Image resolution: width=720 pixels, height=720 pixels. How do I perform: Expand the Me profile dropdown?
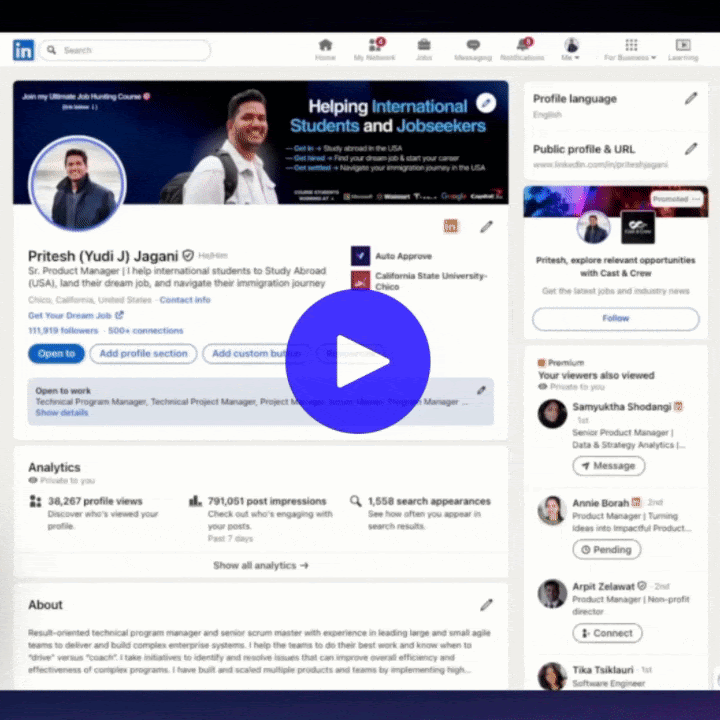(571, 50)
